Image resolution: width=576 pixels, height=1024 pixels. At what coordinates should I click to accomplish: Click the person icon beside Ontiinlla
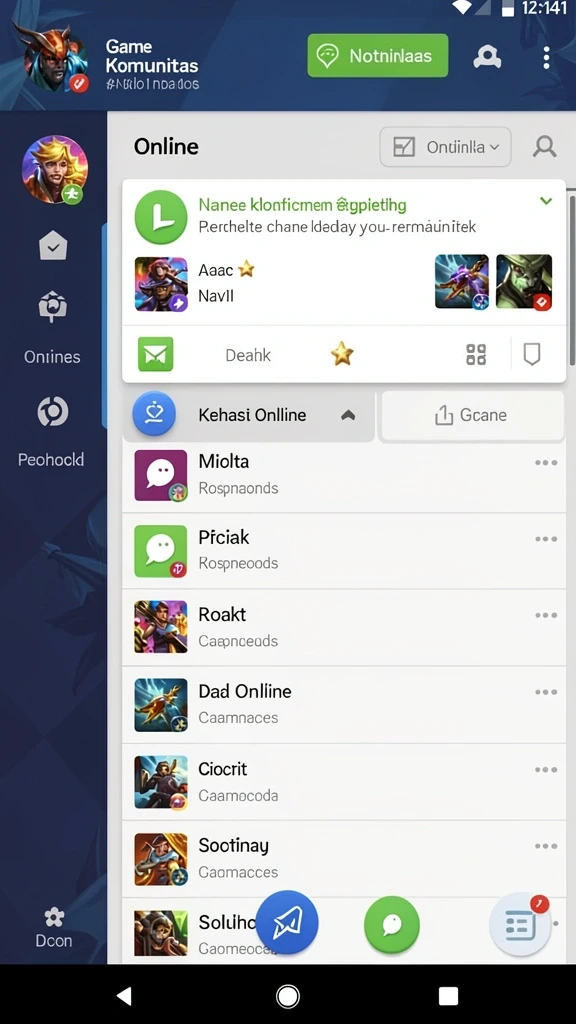coord(544,147)
